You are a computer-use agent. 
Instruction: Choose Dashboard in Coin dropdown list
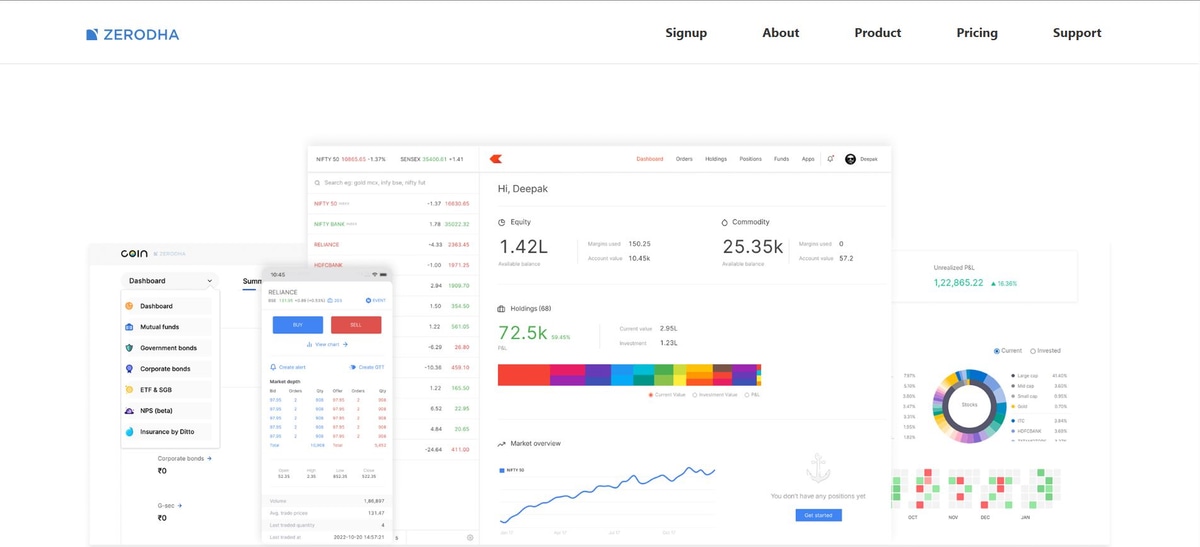point(168,306)
